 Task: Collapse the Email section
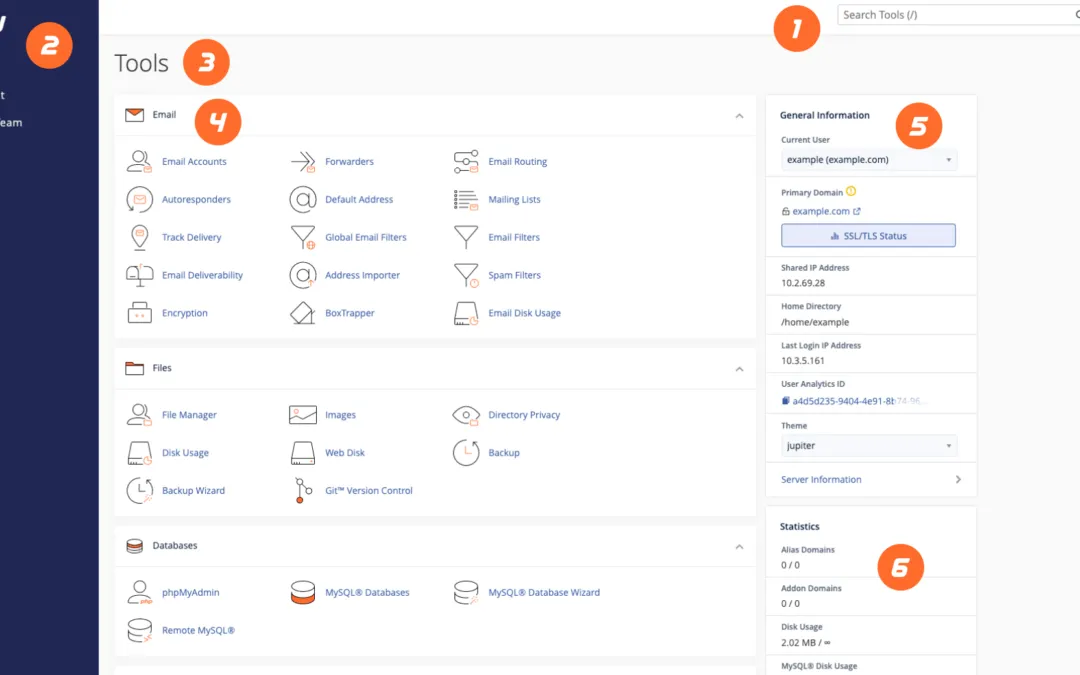(x=740, y=116)
